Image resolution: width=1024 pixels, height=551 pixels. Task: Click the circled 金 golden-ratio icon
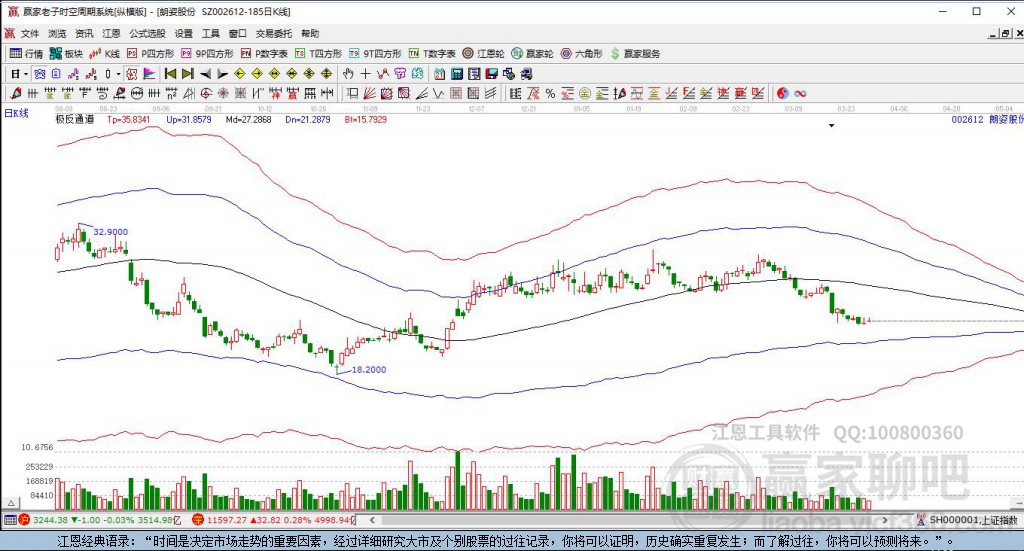pyautogui.click(x=584, y=93)
